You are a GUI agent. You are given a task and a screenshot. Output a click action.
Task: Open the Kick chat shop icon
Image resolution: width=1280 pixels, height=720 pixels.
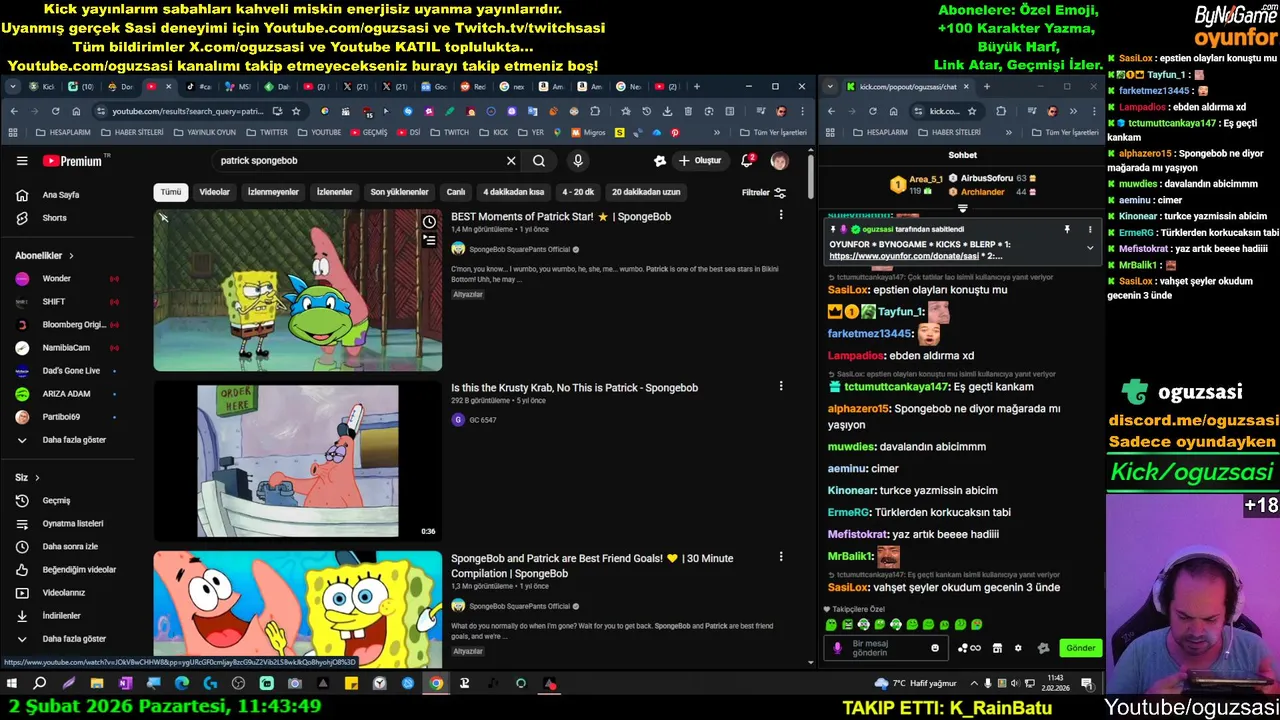[997, 648]
